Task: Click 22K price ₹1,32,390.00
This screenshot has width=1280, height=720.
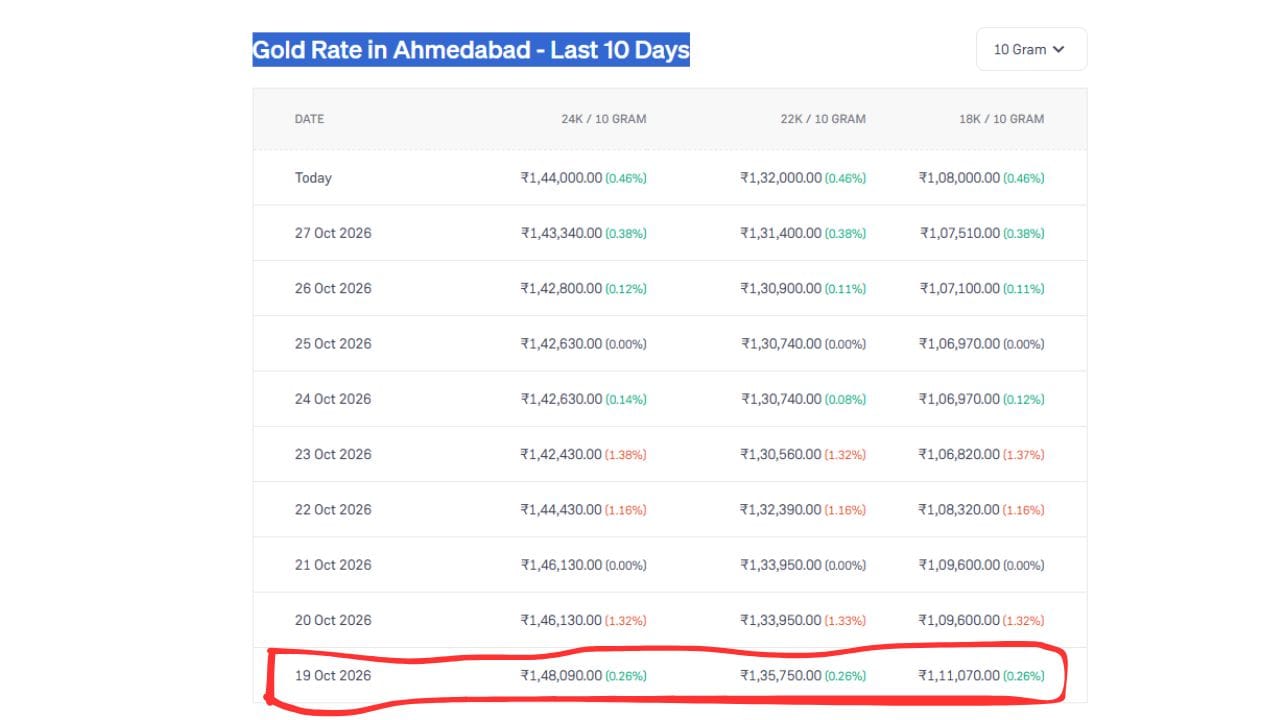Action: pos(781,509)
